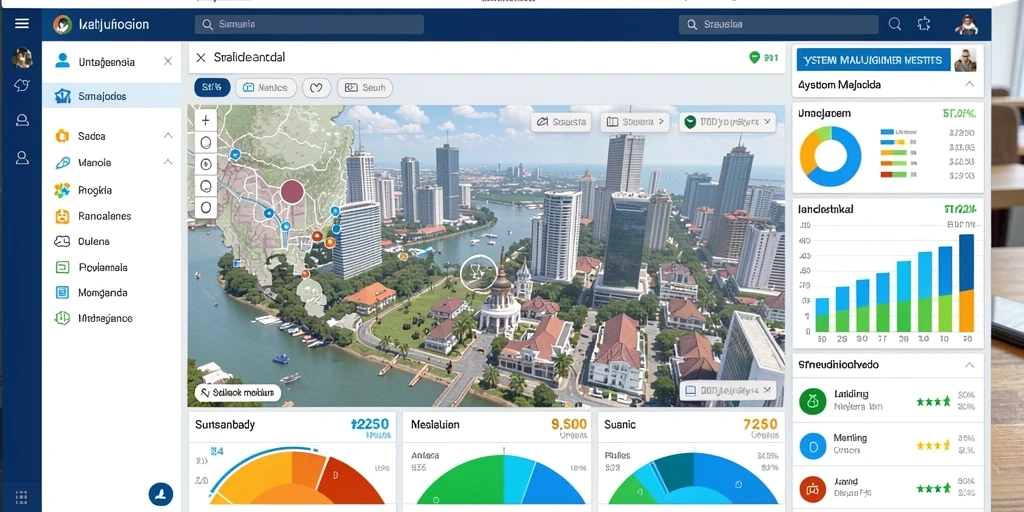This screenshot has height=512, width=1024.
Task: Close the Untageensia sidebar item
Action: coord(168,61)
